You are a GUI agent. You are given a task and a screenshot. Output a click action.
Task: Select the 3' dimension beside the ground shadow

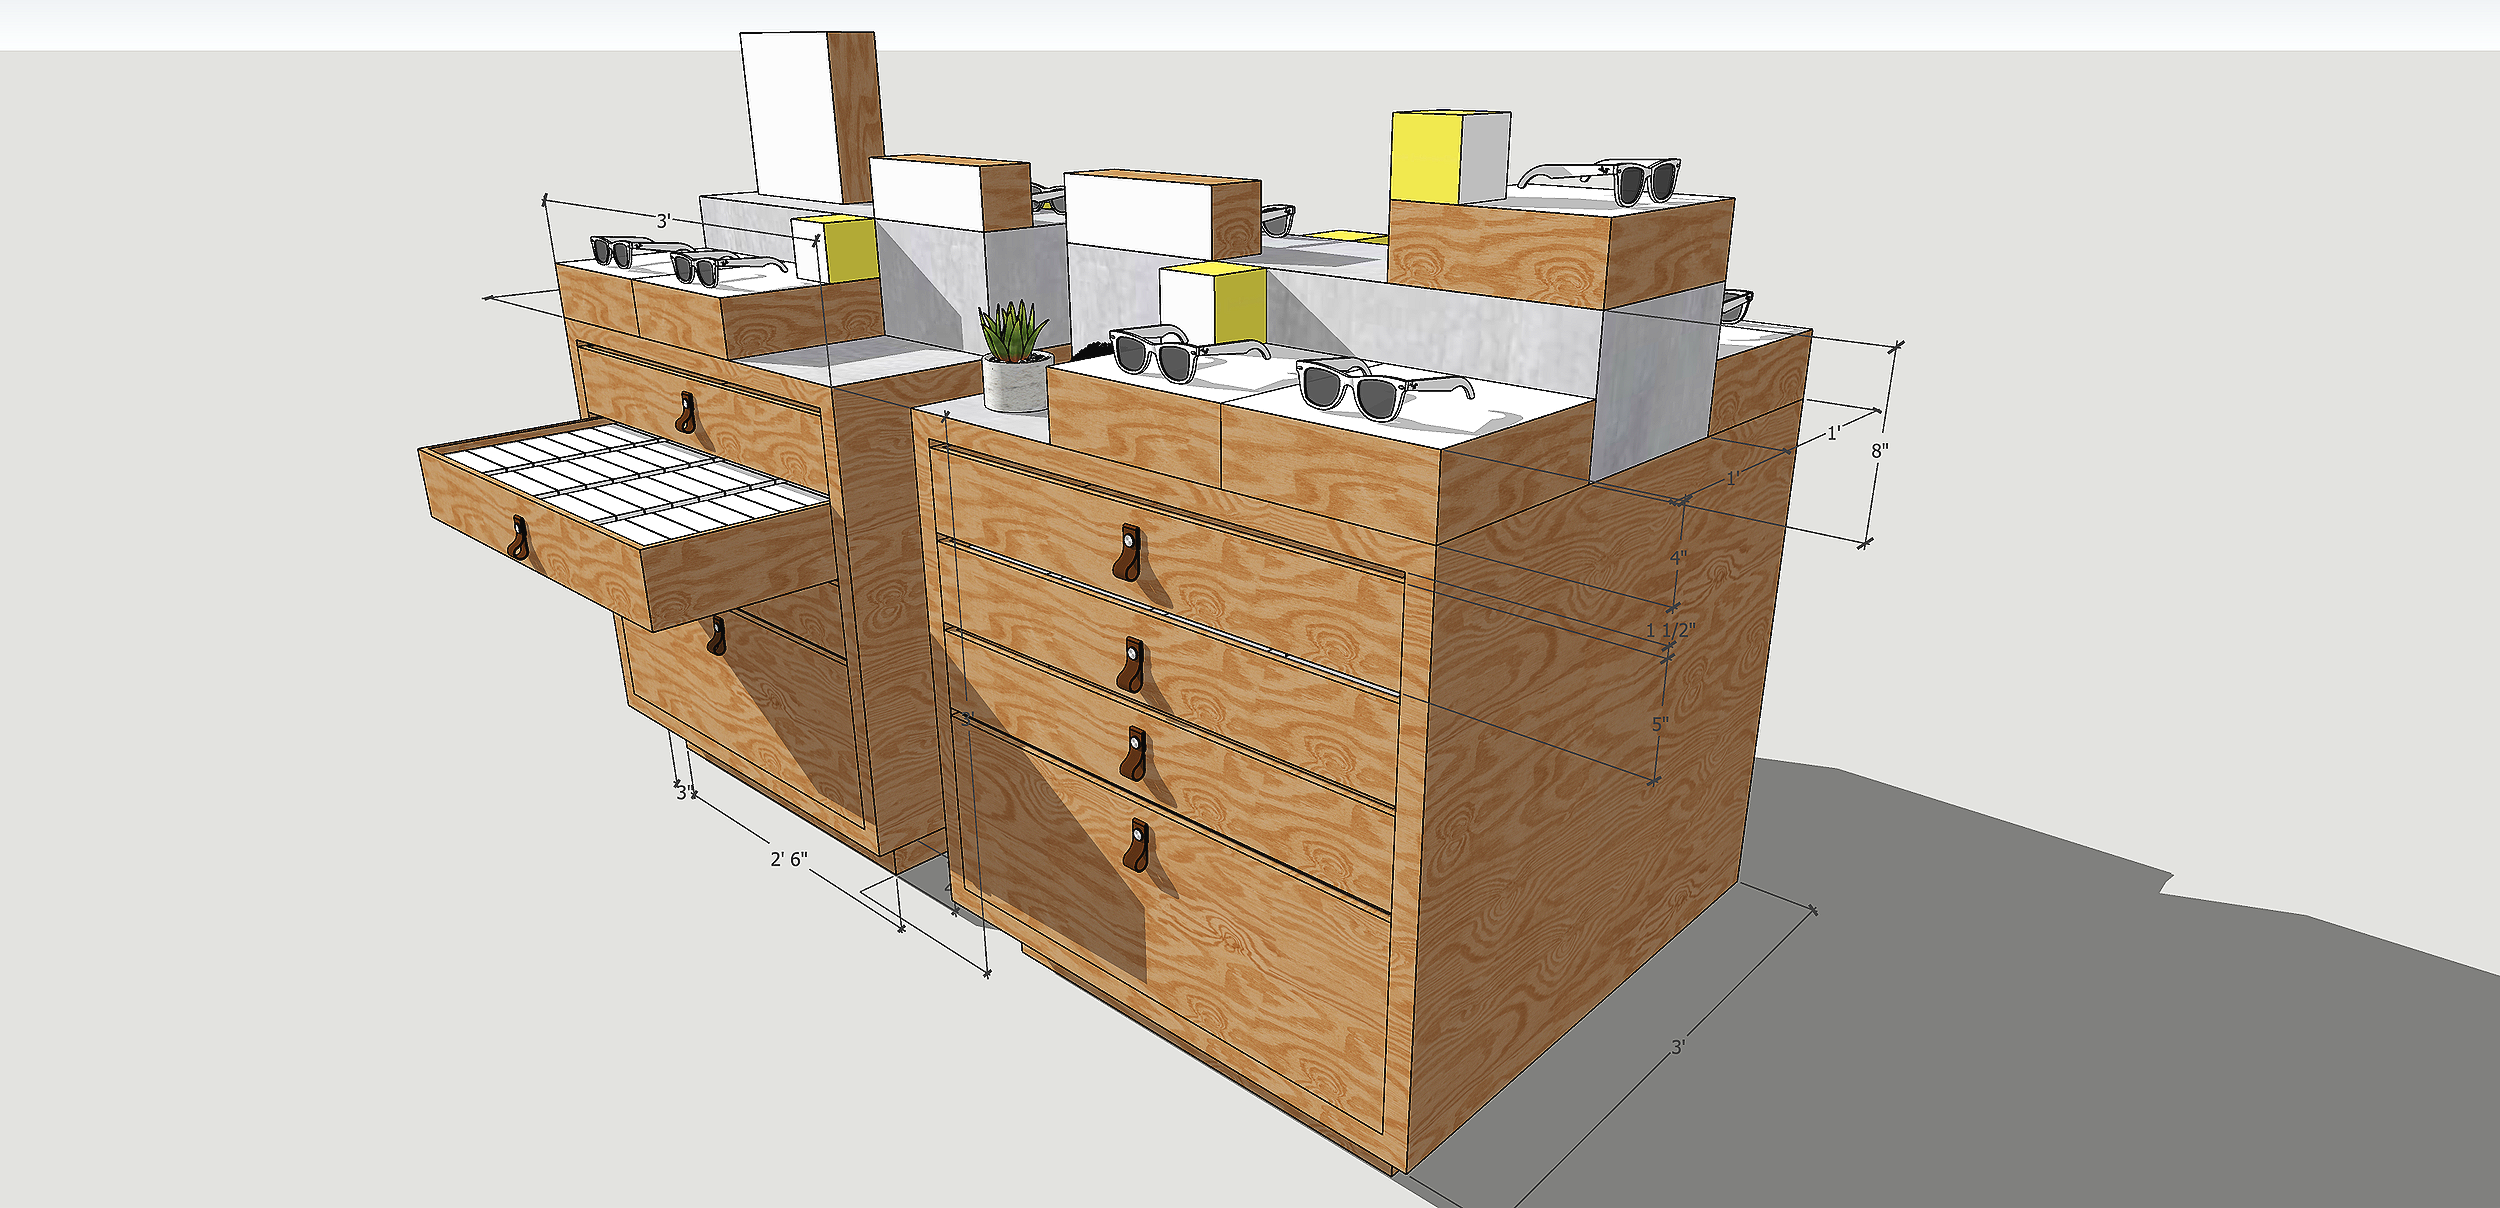[1679, 1047]
